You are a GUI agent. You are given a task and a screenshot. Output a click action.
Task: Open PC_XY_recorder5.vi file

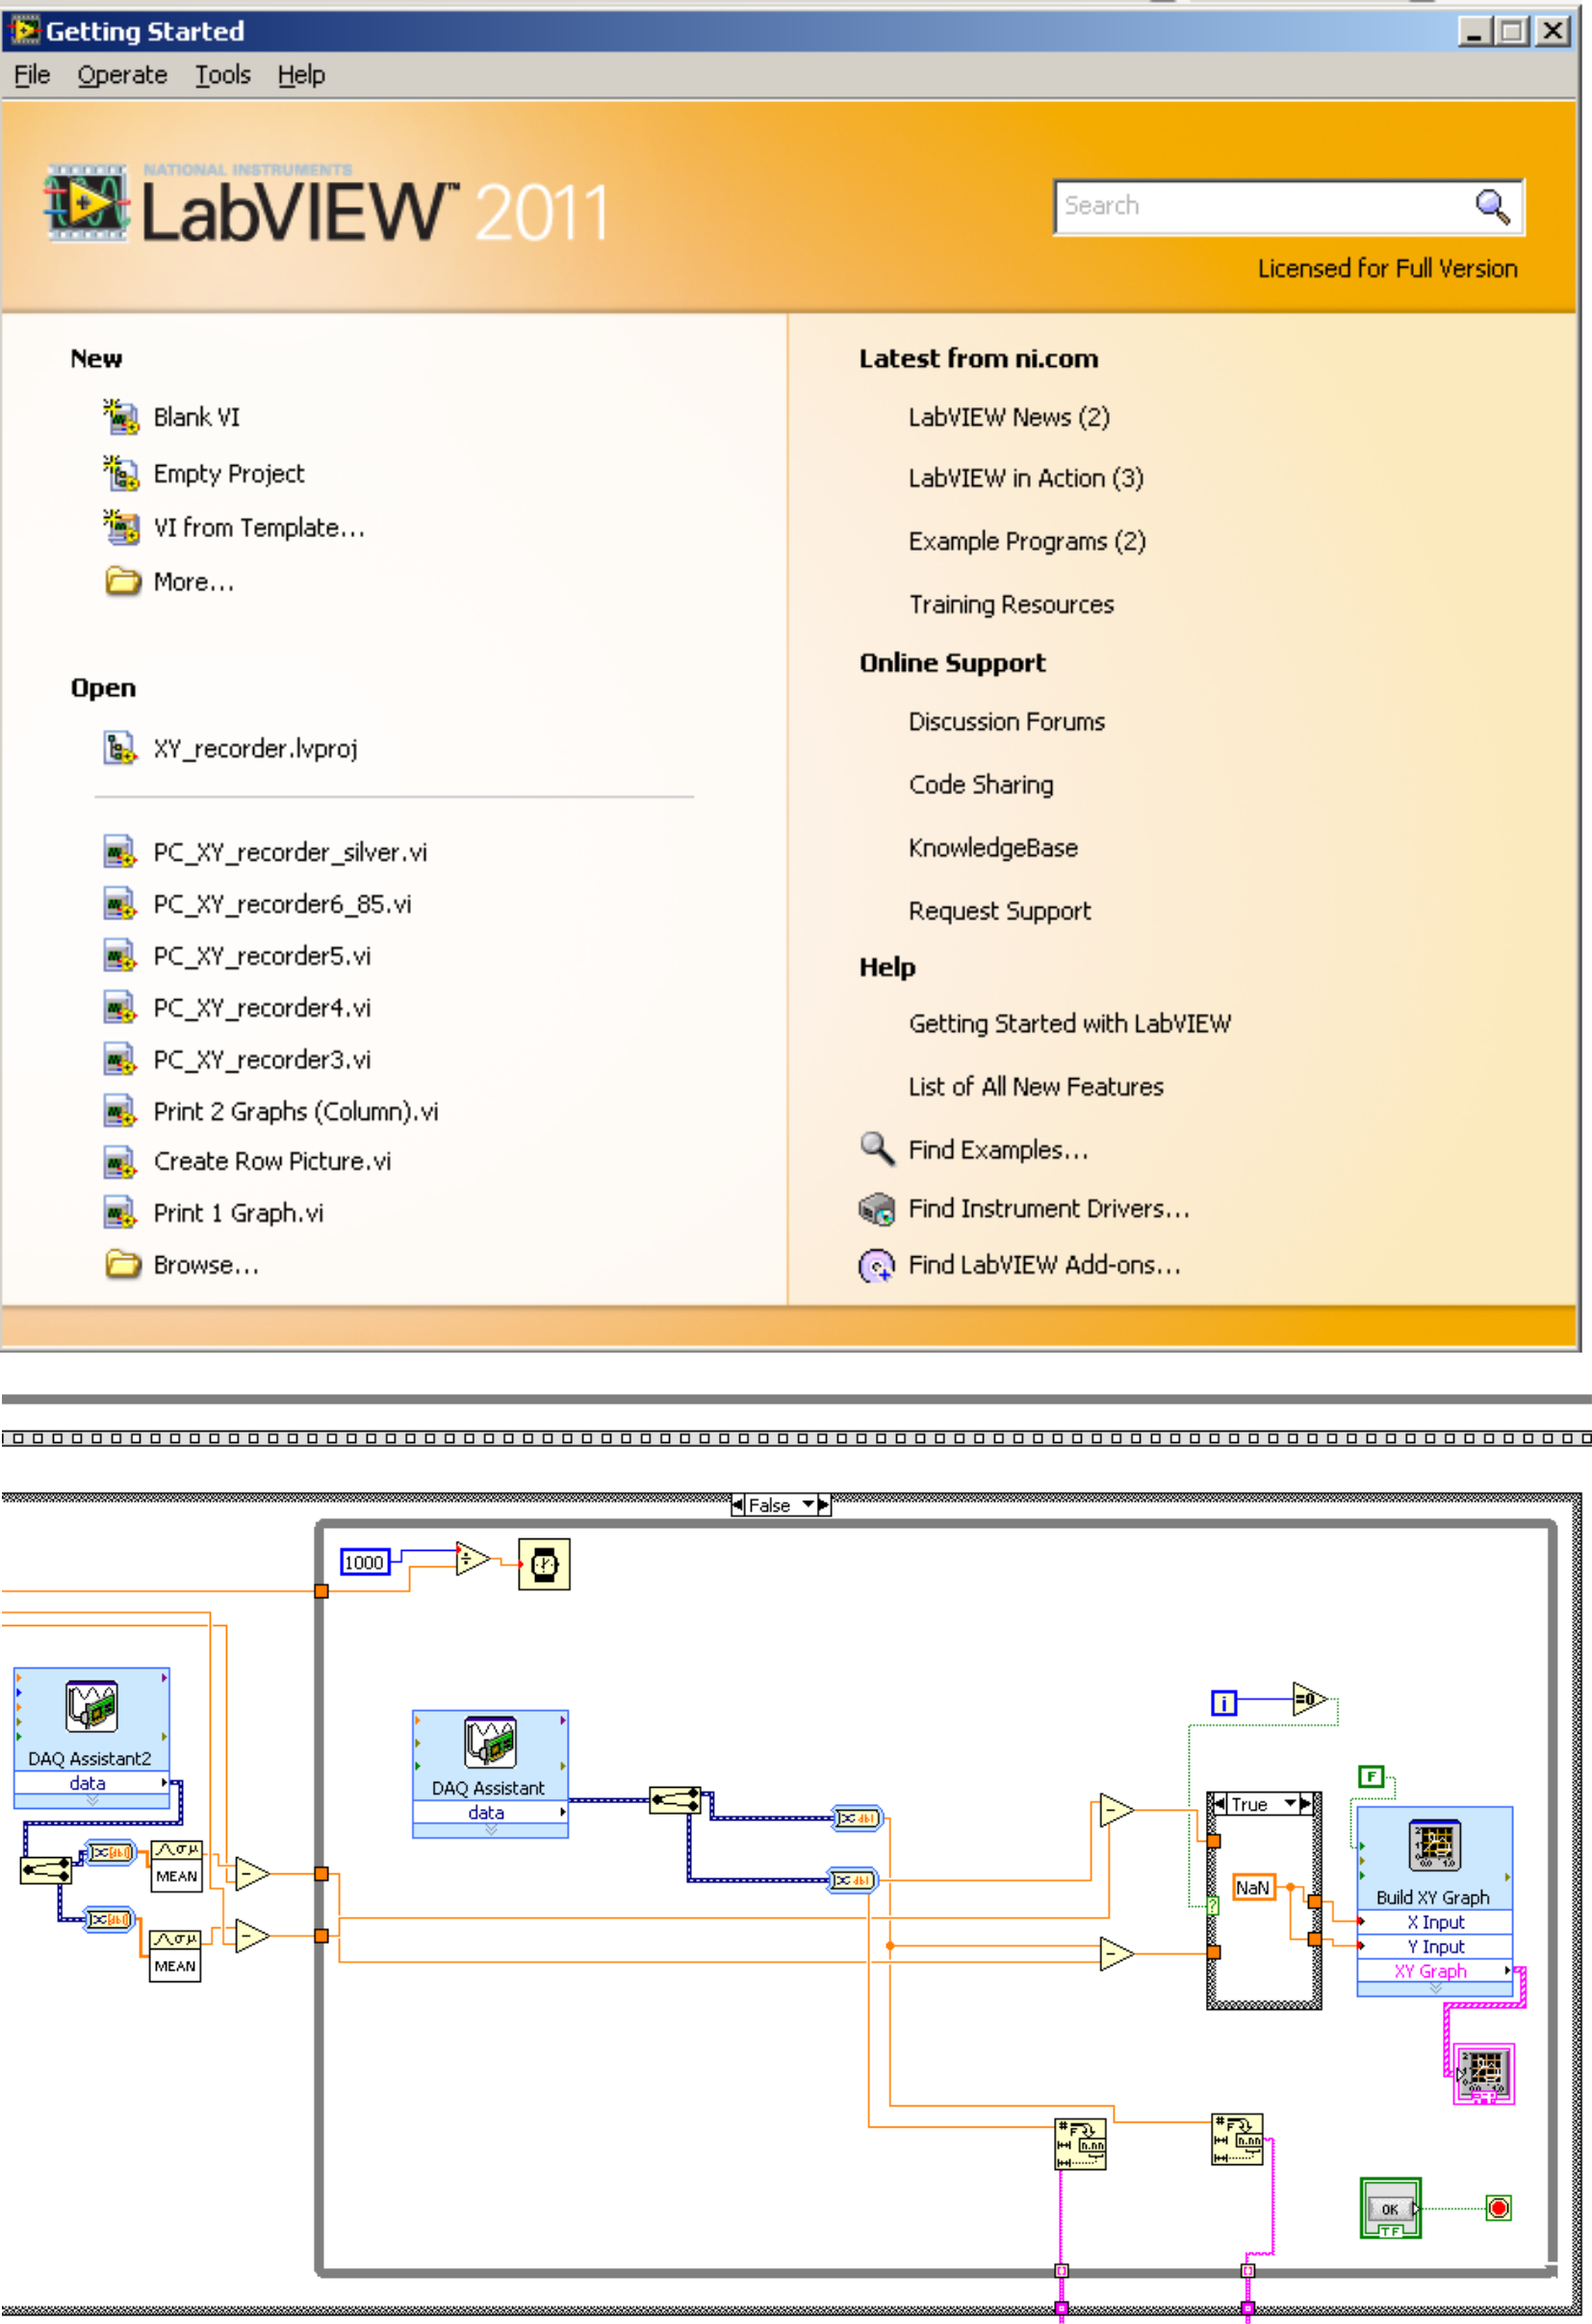[262, 956]
